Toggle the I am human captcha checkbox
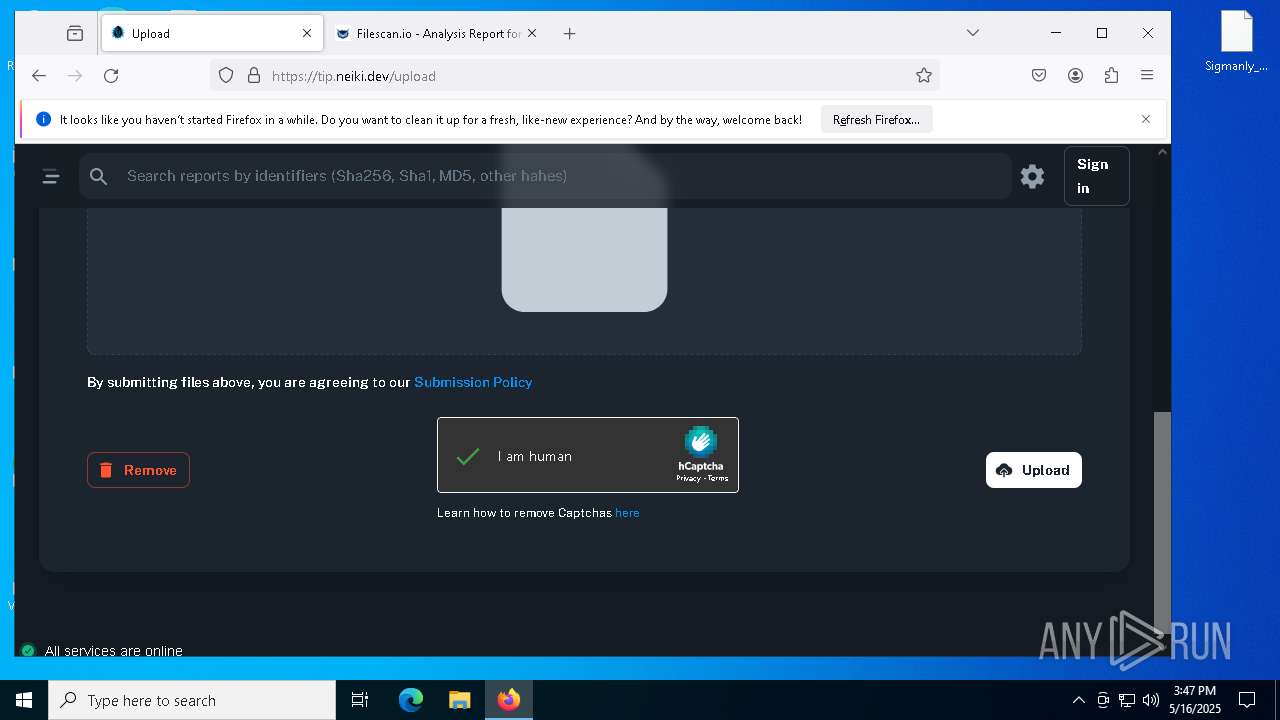 tap(468, 456)
